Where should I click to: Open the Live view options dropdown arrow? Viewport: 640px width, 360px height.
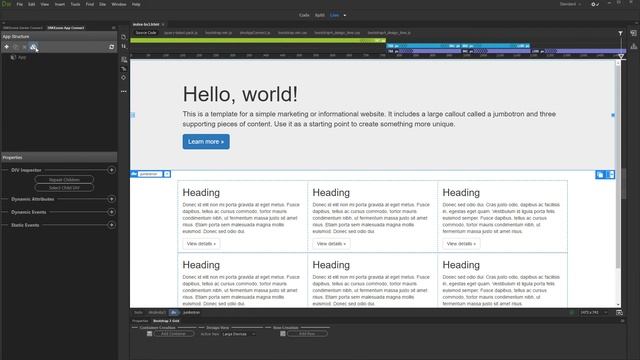345,16
